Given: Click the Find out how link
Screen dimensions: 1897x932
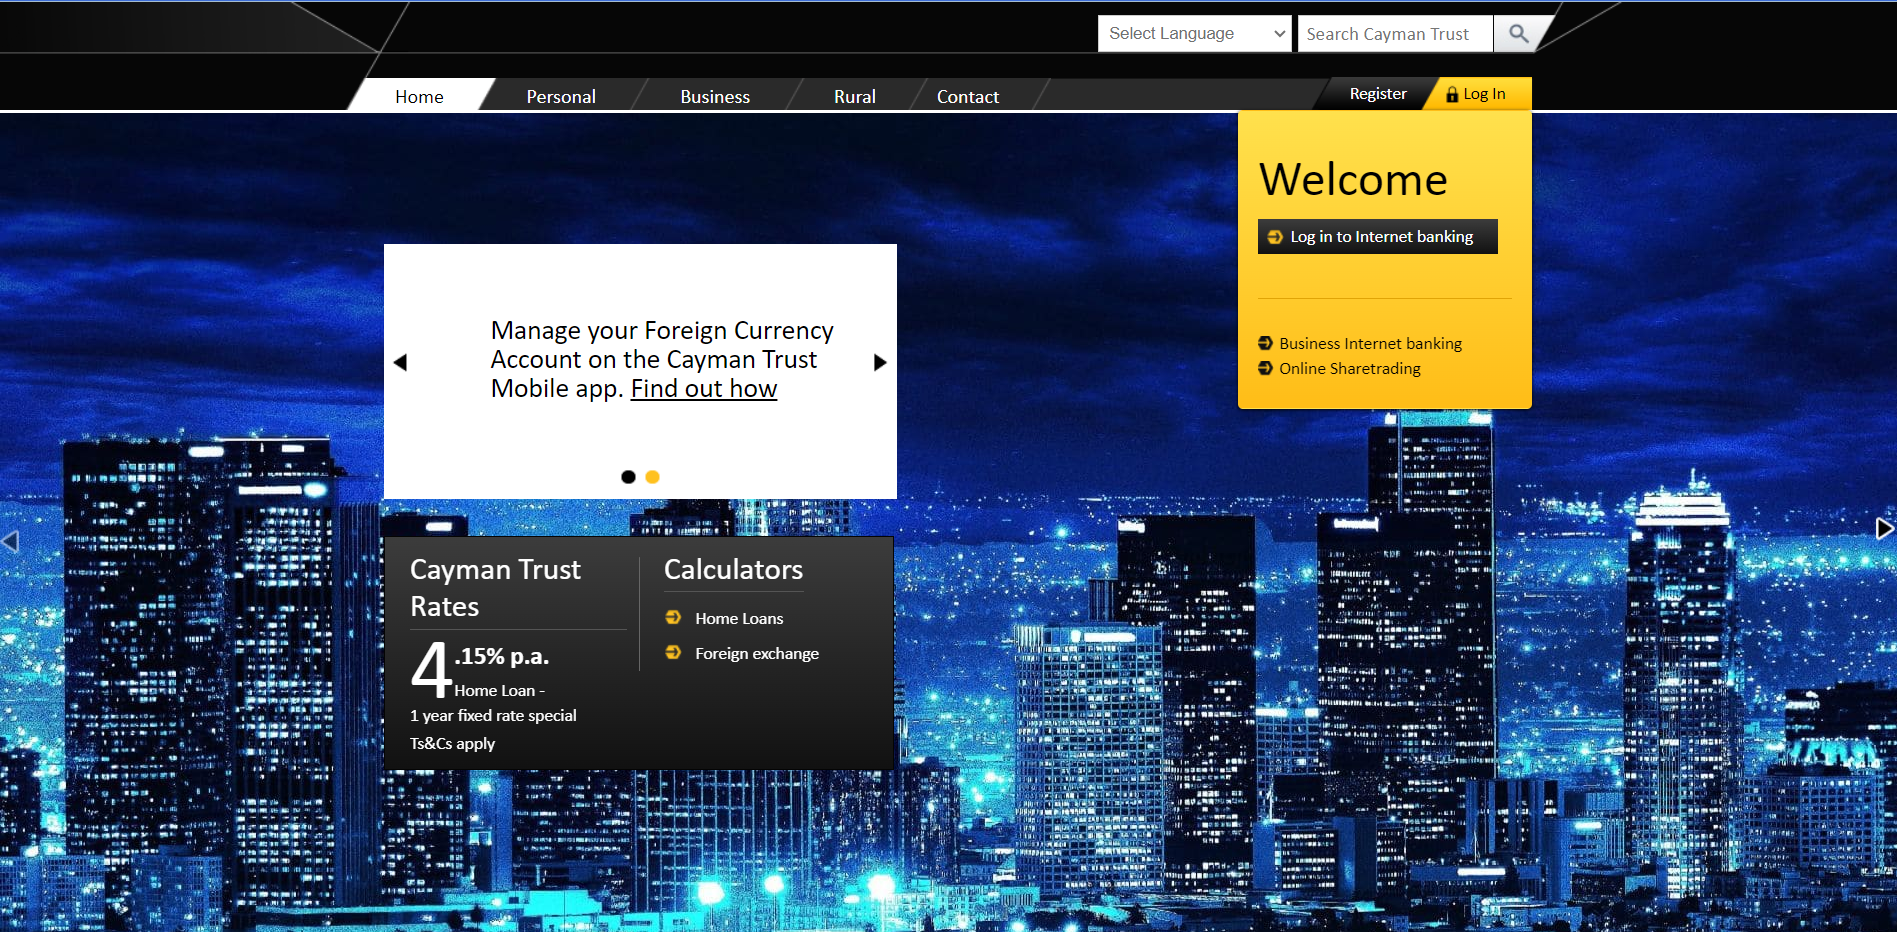Looking at the screenshot, I should pos(704,389).
